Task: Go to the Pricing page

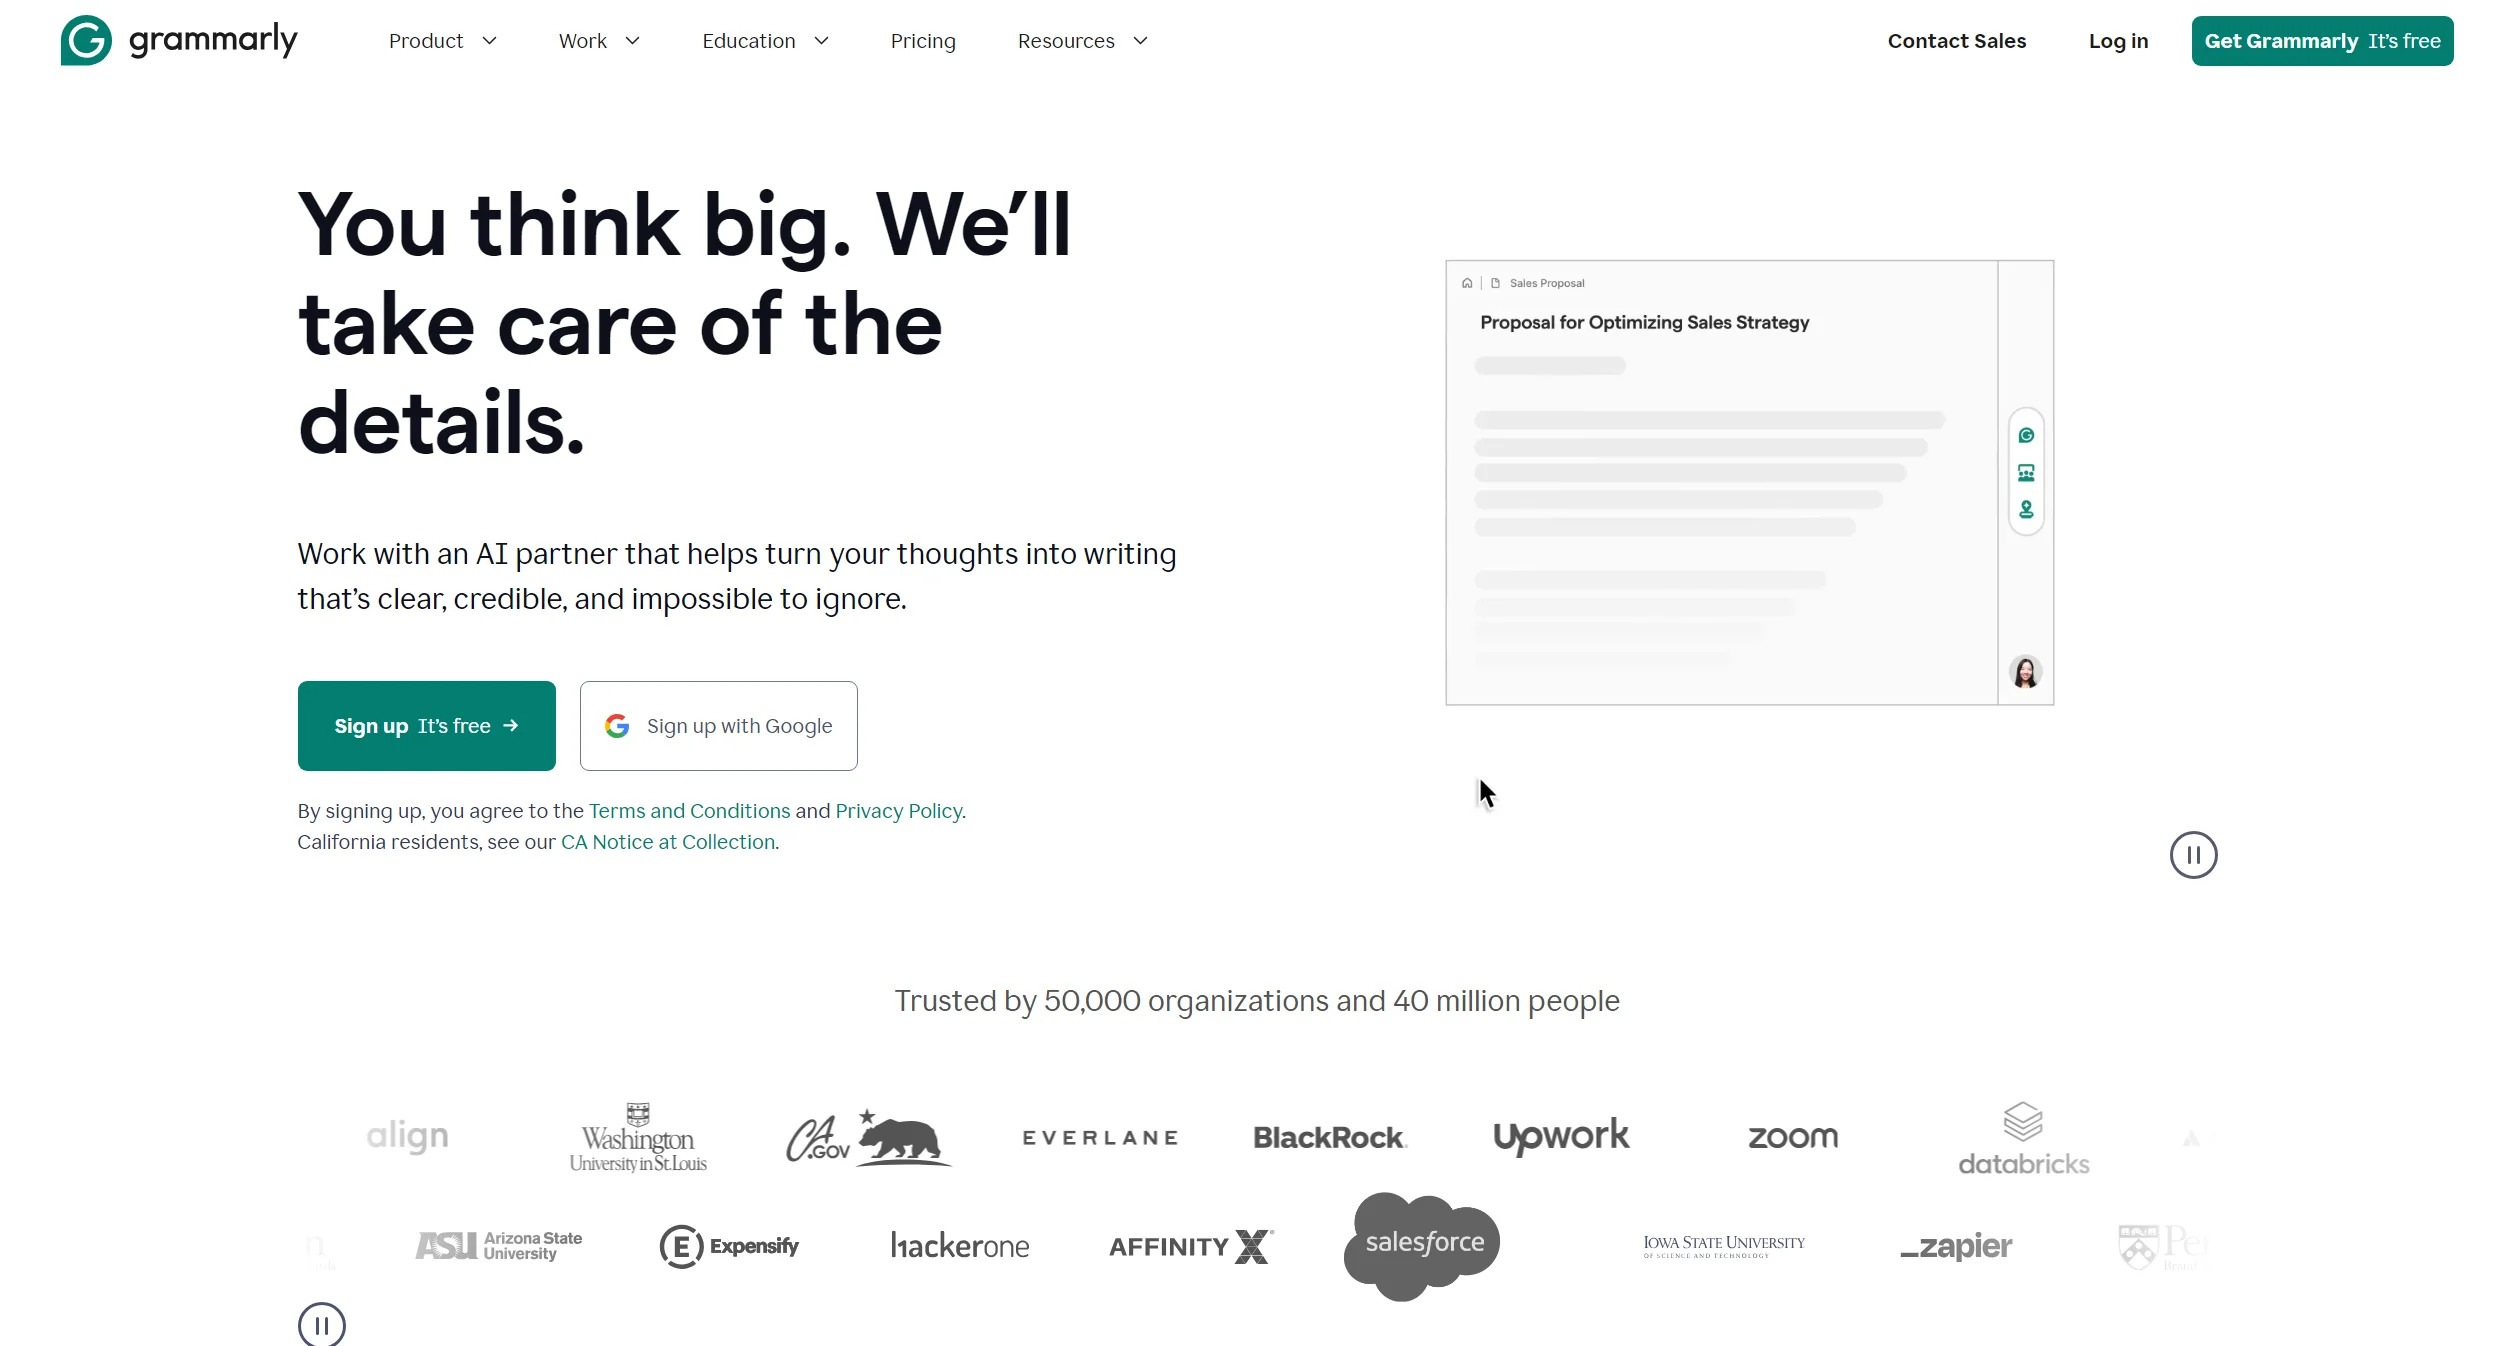Action: click(x=922, y=41)
